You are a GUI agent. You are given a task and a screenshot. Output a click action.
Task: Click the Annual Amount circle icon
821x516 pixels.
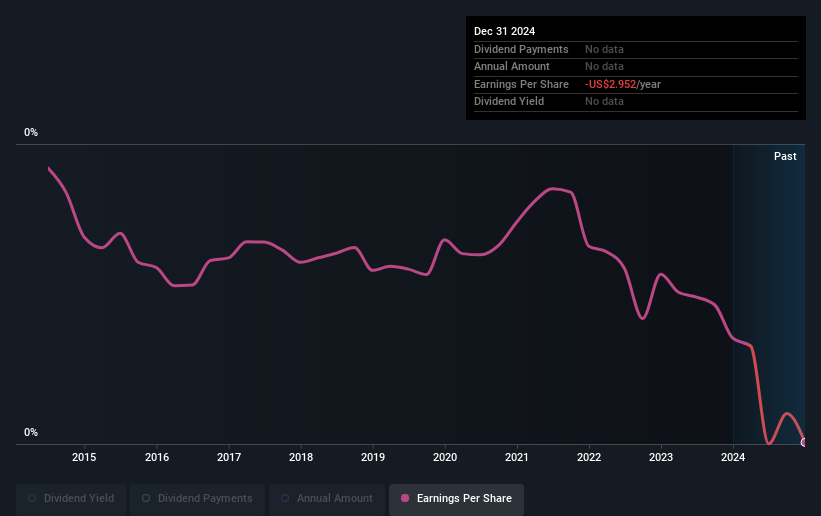285,498
